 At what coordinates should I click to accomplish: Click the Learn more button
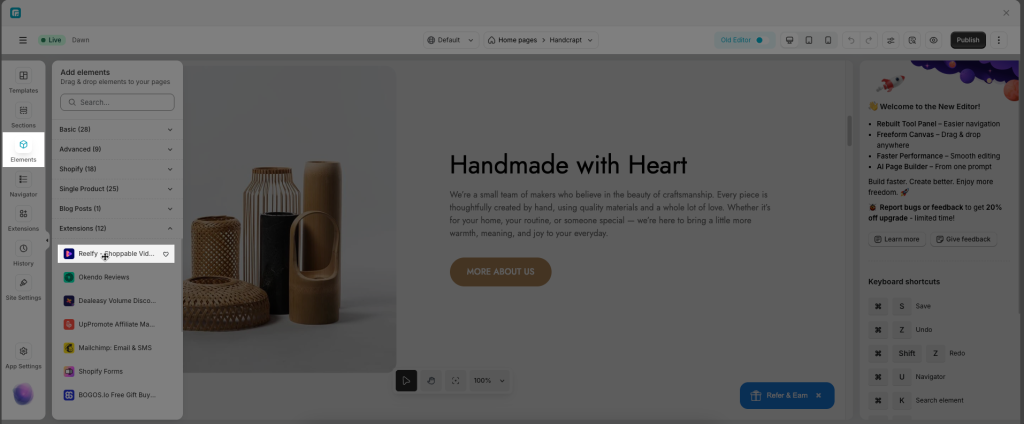pyautogui.click(x=897, y=239)
